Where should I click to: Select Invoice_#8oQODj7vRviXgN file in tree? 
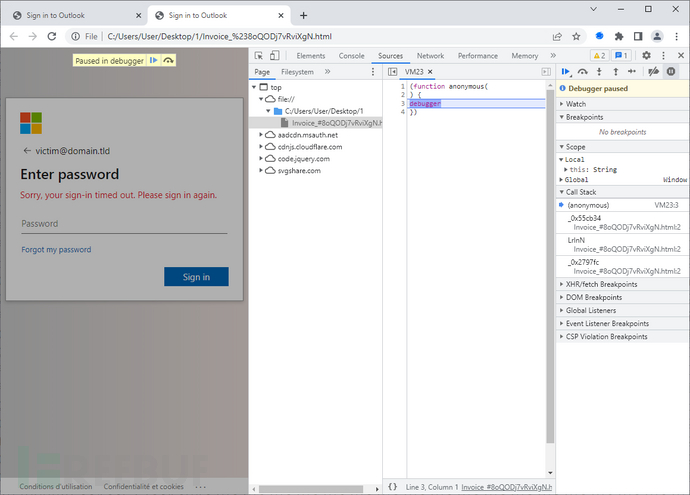(316, 123)
